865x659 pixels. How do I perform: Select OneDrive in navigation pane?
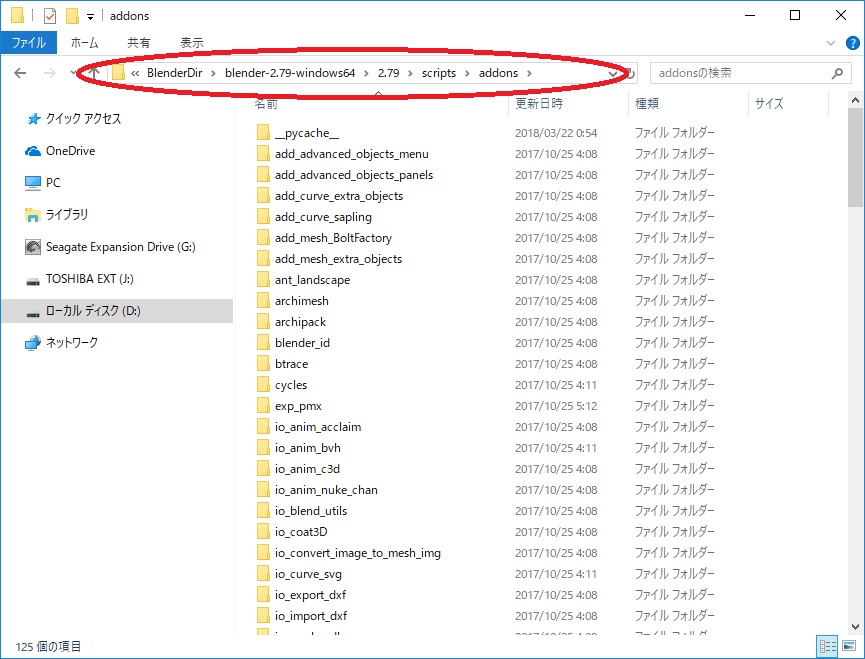pyautogui.click(x=70, y=151)
